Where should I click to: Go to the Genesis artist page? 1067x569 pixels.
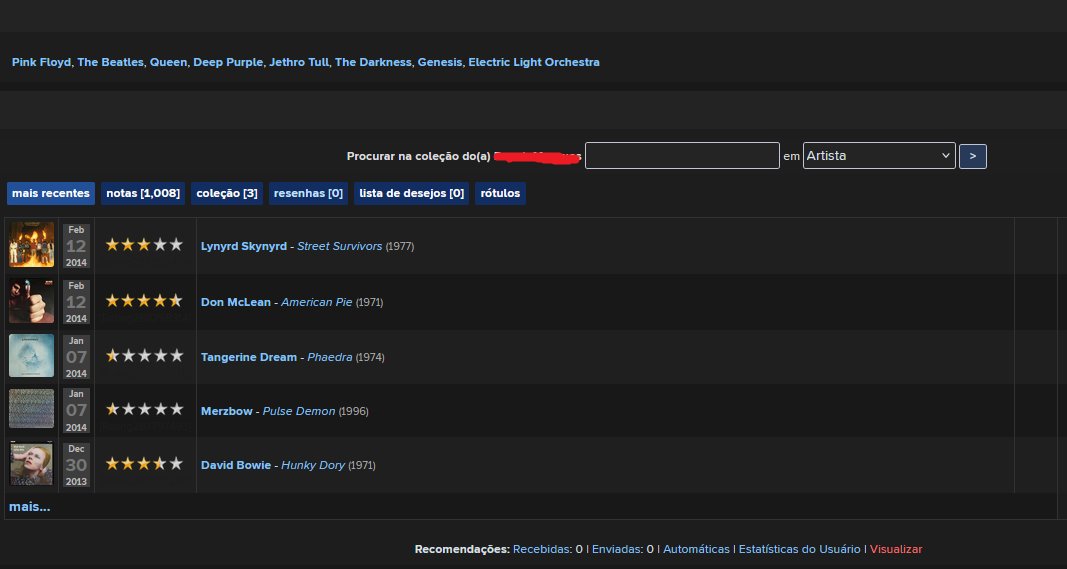[440, 62]
